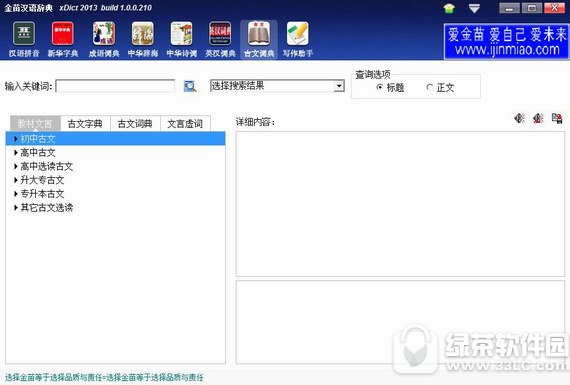The height and width of the screenshot is (385, 570).
Task: Select the 标题 query option
Action: click(x=390, y=87)
